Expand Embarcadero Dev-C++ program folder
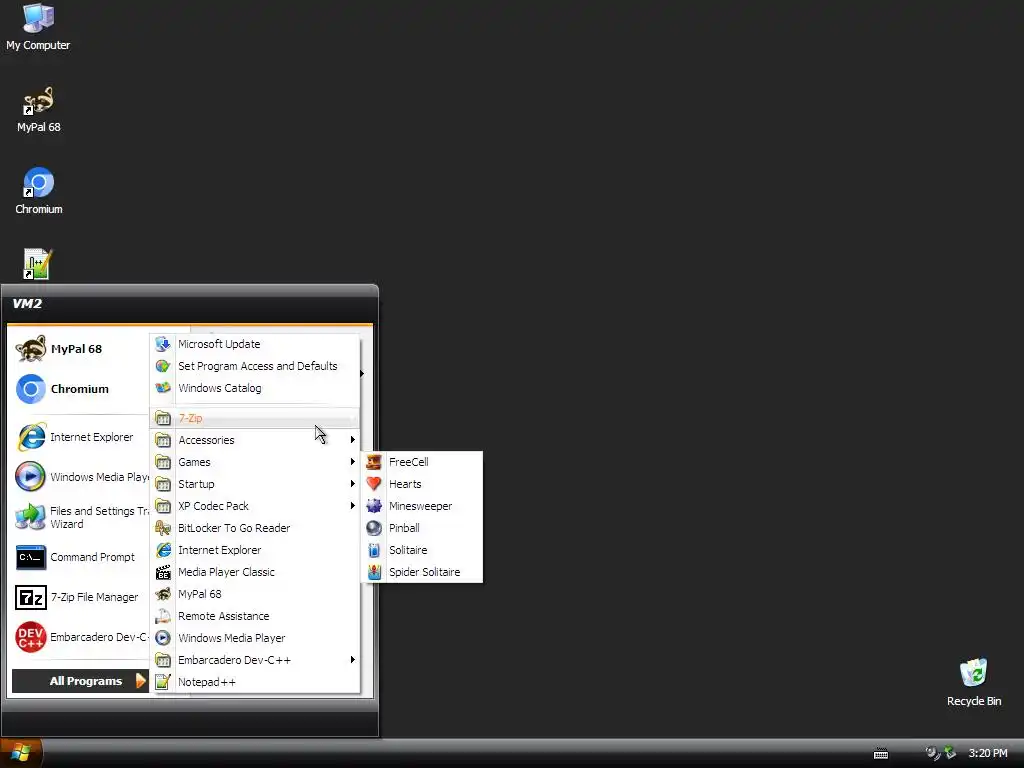 tap(255, 660)
